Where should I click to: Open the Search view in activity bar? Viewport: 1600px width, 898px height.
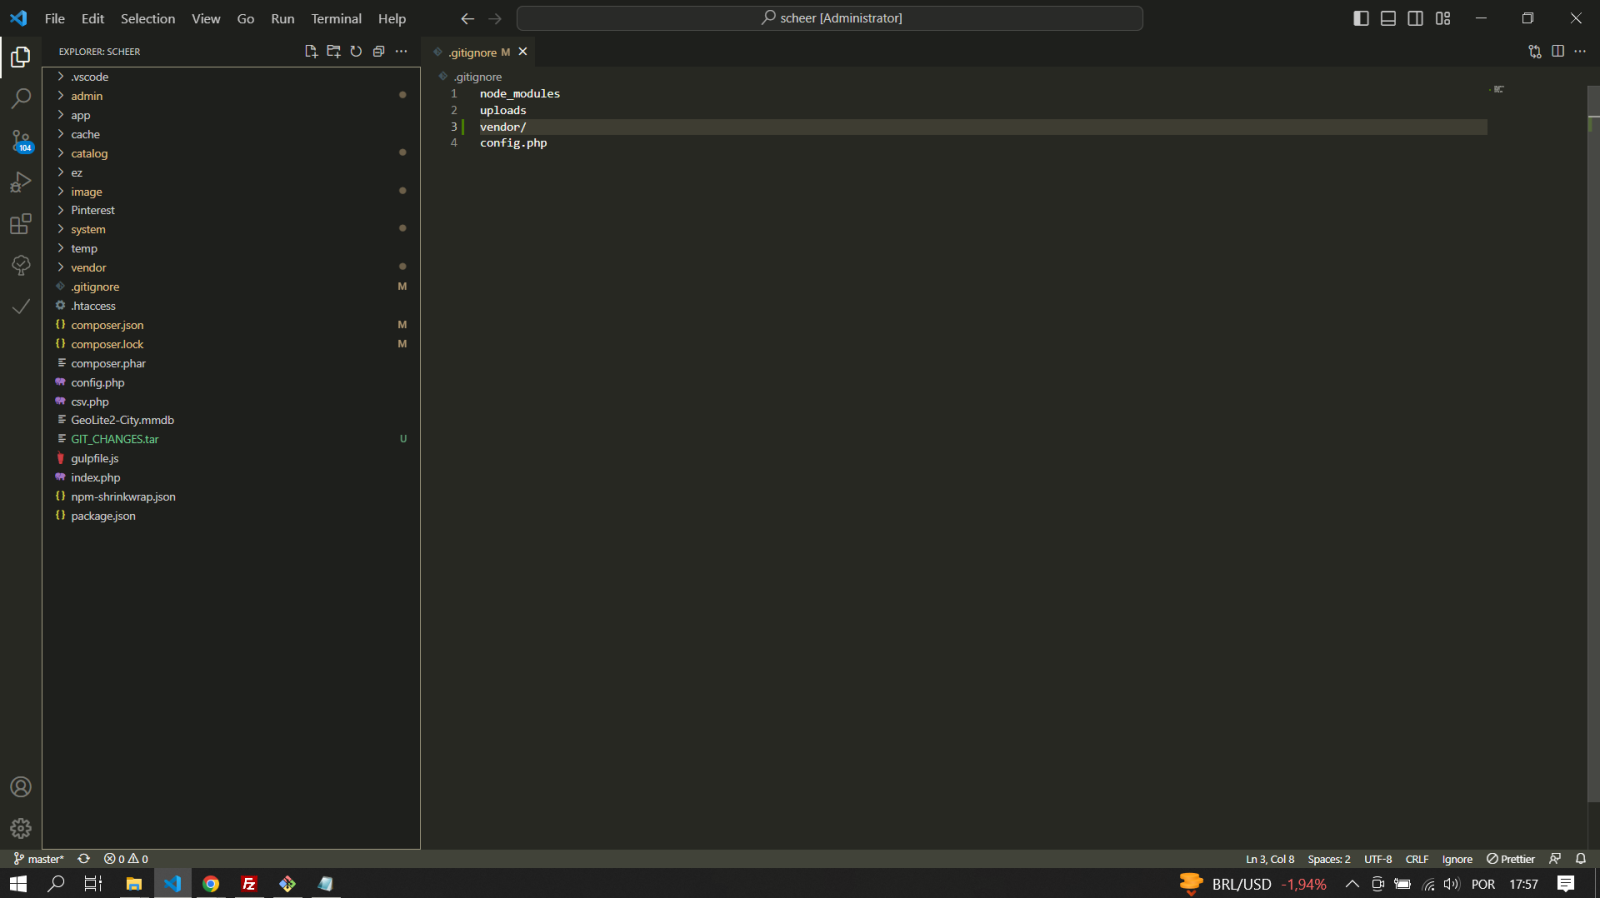point(21,99)
